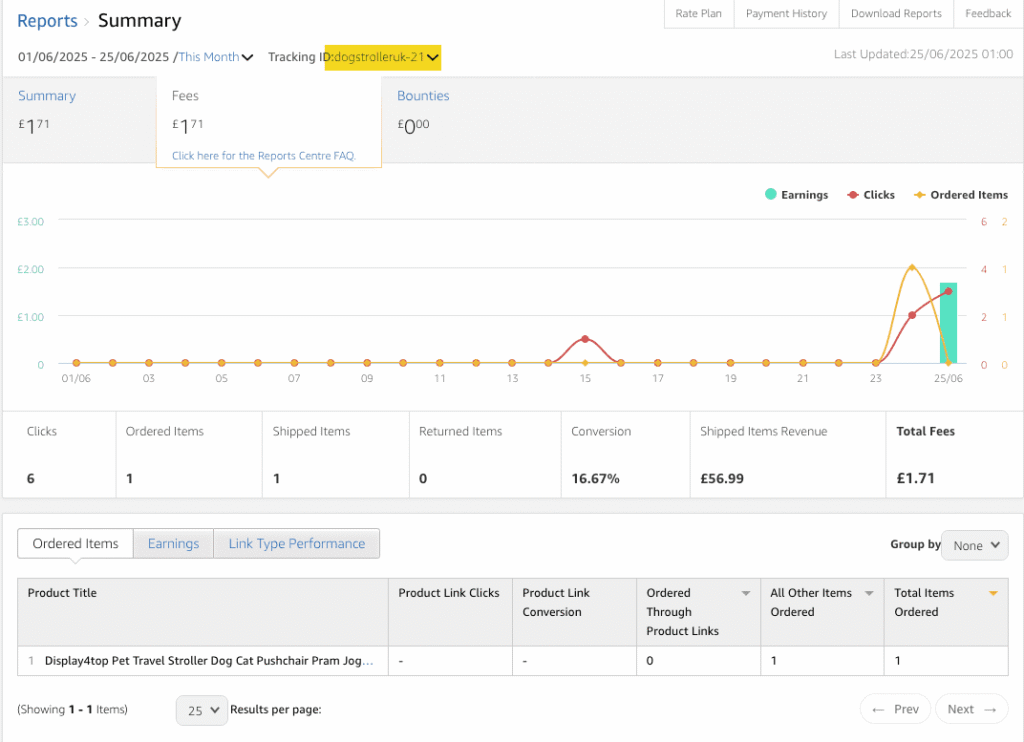Switch to the Earnings tab
The width and height of the screenshot is (1024, 742).
[x=173, y=543]
